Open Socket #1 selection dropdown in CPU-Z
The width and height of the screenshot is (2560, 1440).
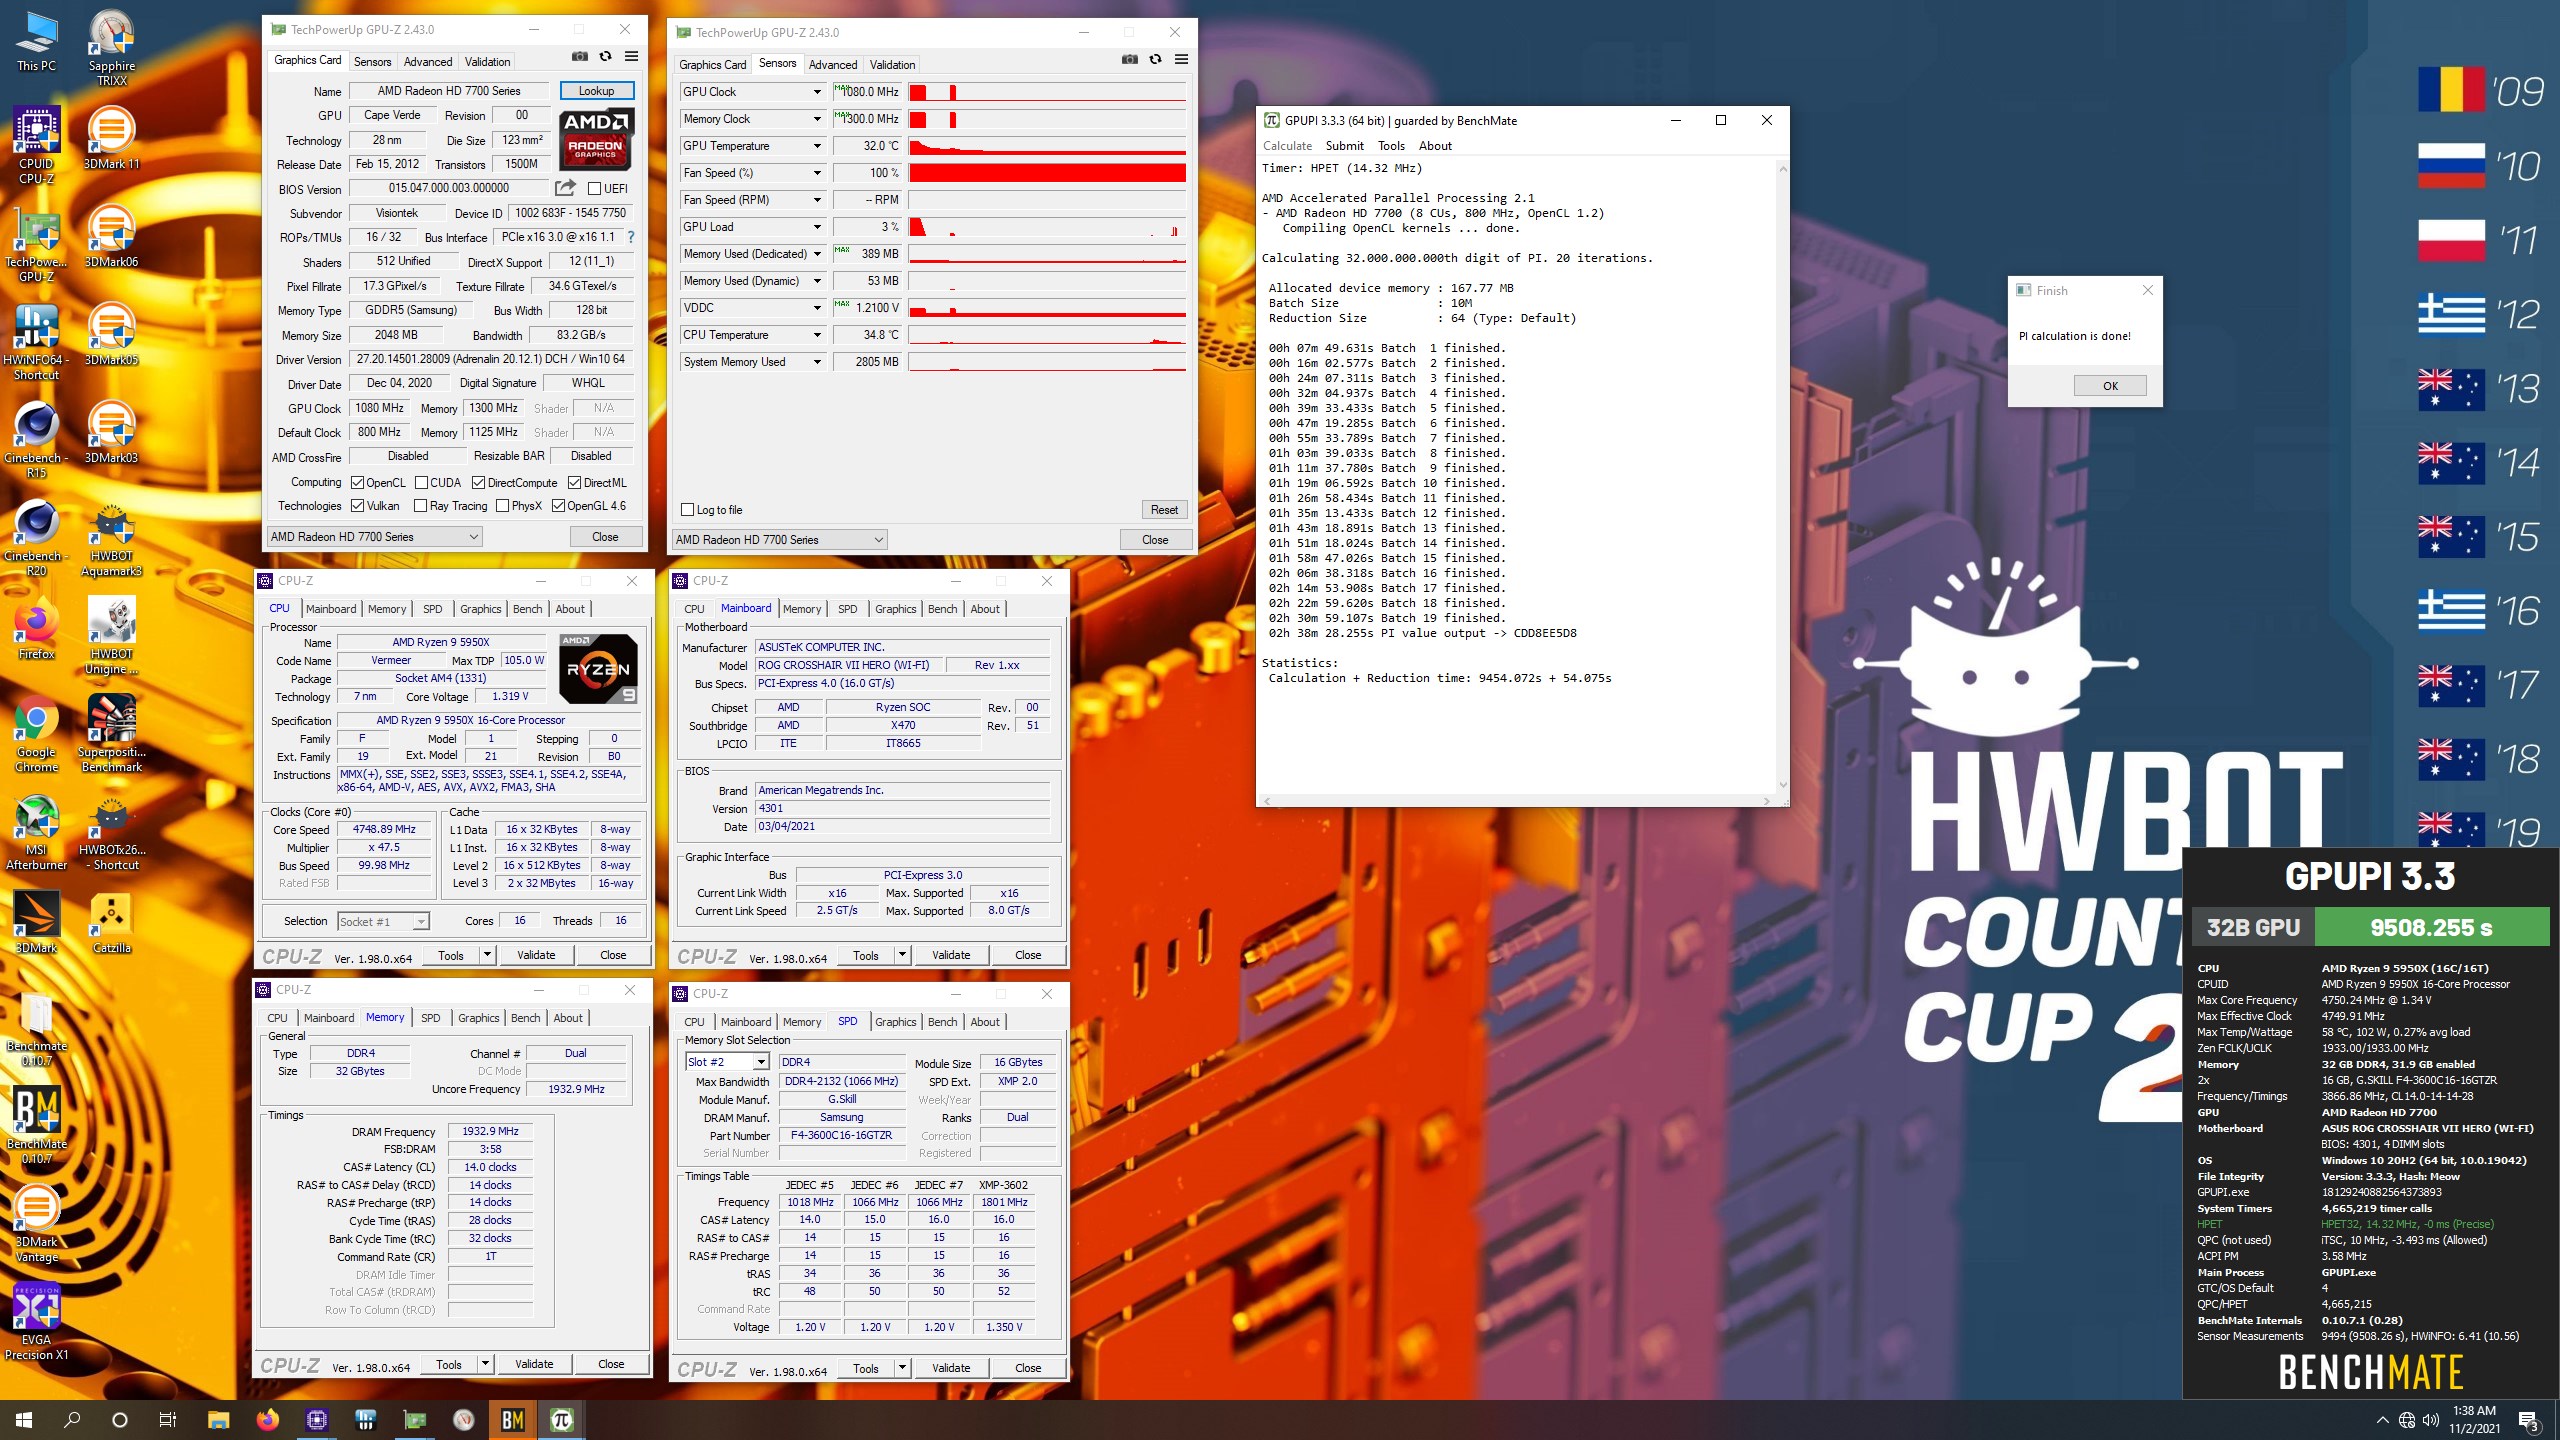[x=383, y=922]
